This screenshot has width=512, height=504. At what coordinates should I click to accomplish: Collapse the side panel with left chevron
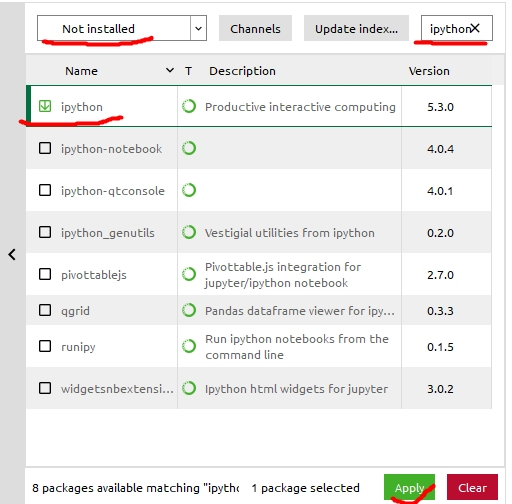point(12,255)
